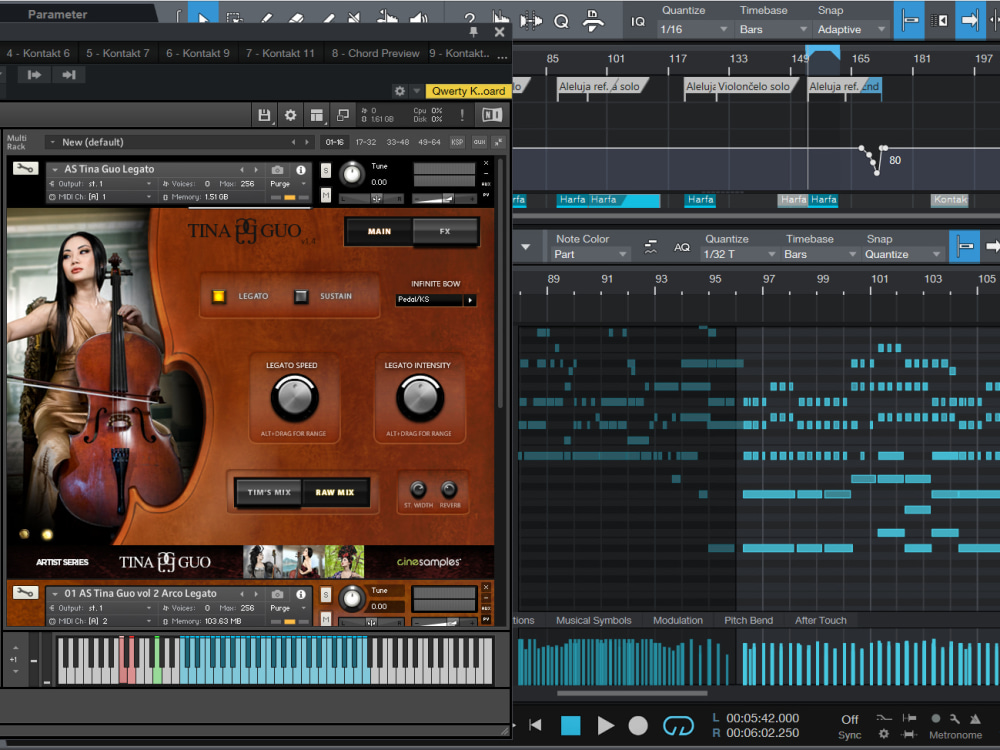Switch to the 8 - Chord Preview tab
Image resolution: width=1000 pixels, height=750 pixels.
pyautogui.click(x=376, y=53)
